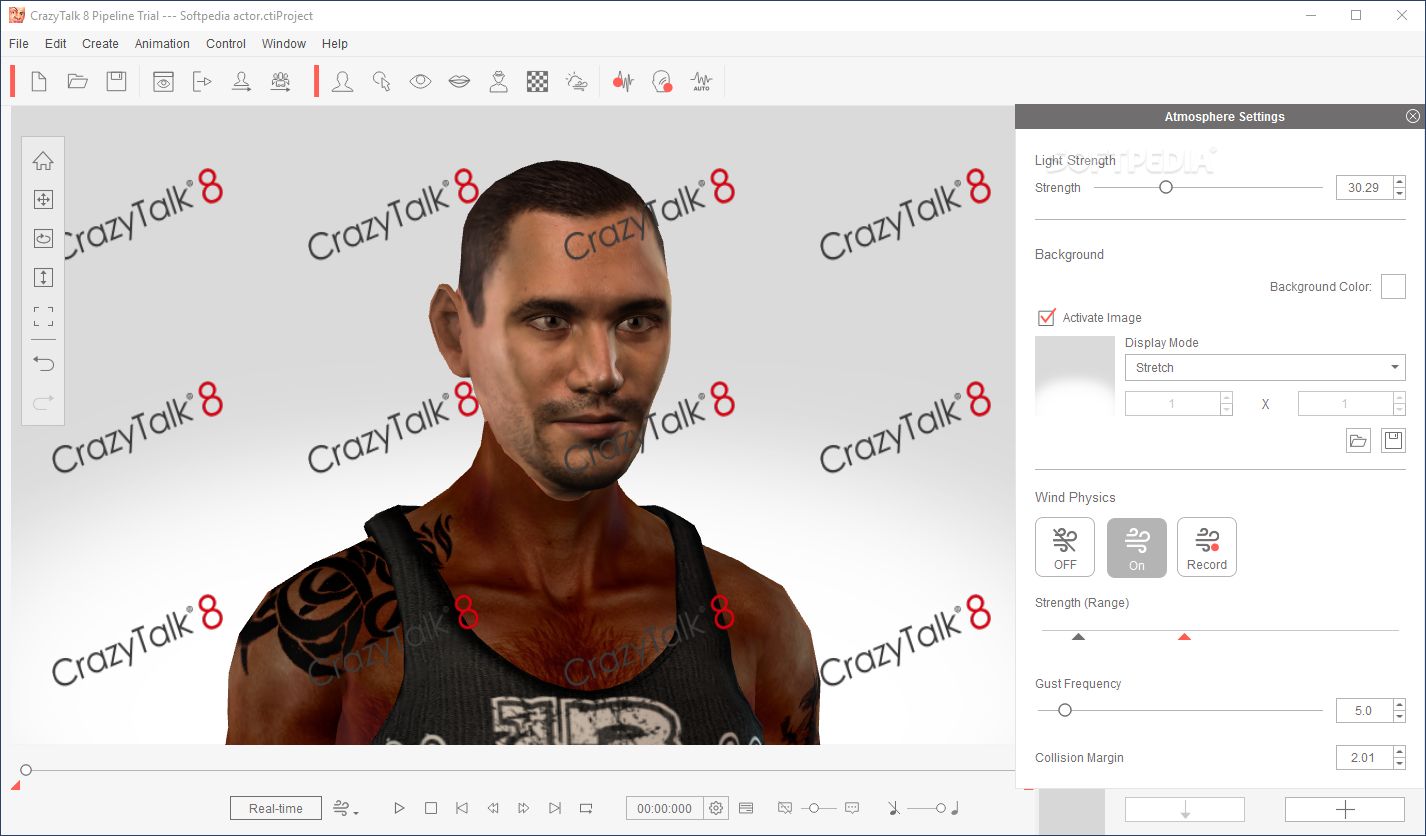Click the Real-time button
This screenshot has width=1426, height=836.
pyautogui.click(x=276, y=808)
